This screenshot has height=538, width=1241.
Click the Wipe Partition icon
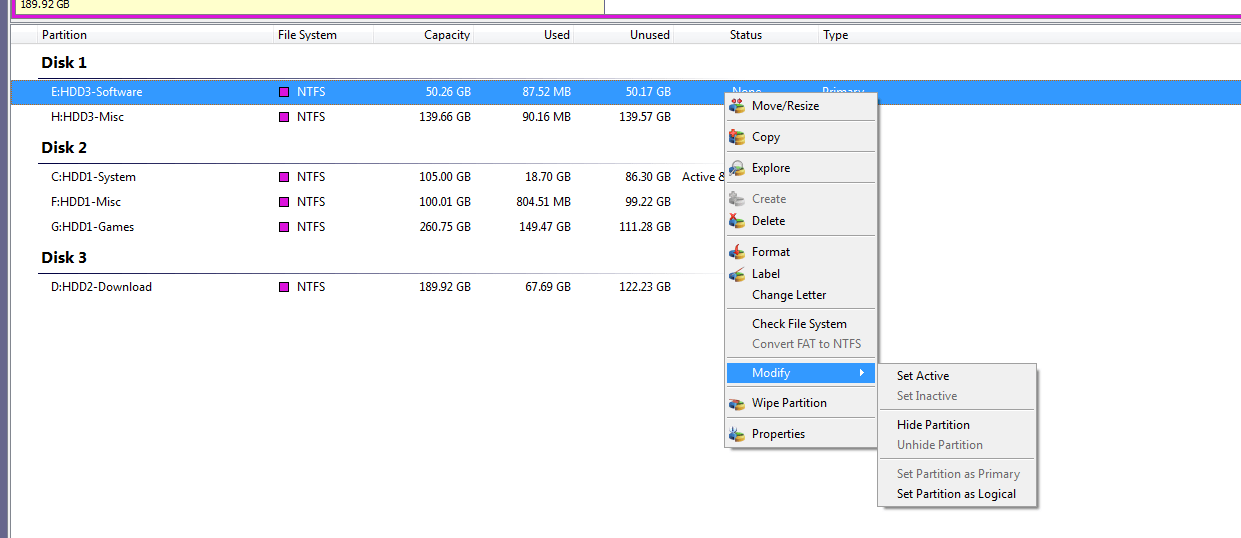click(x=737, y=403)
